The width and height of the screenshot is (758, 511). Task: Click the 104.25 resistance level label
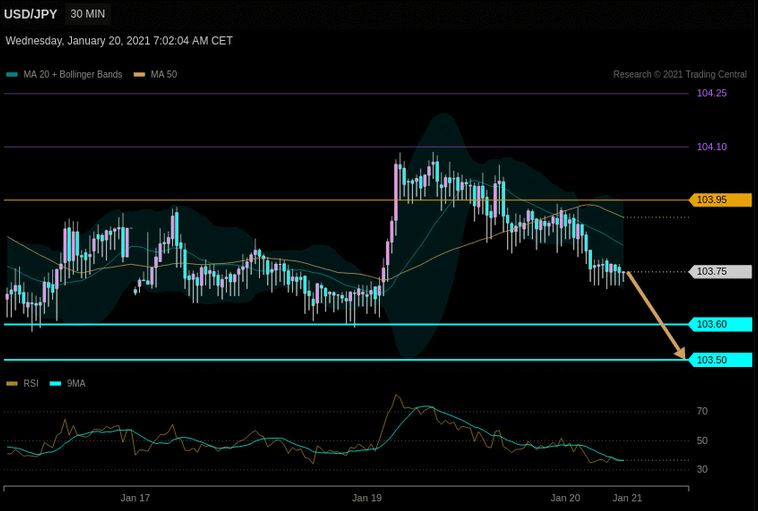click(712, 93)
